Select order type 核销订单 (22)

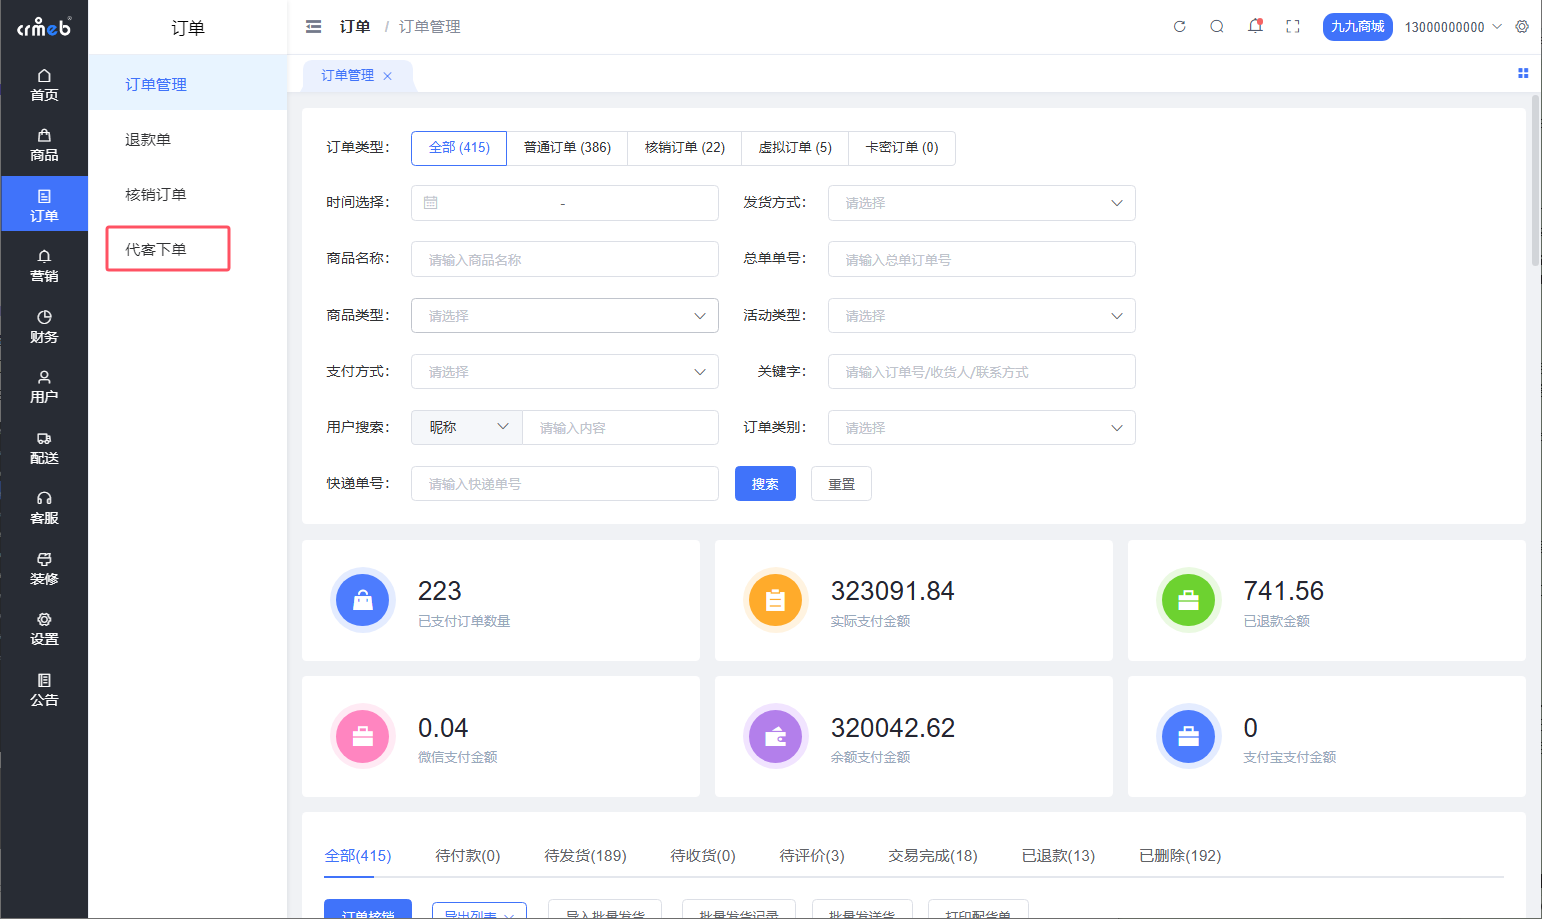(x=685, y=148)
